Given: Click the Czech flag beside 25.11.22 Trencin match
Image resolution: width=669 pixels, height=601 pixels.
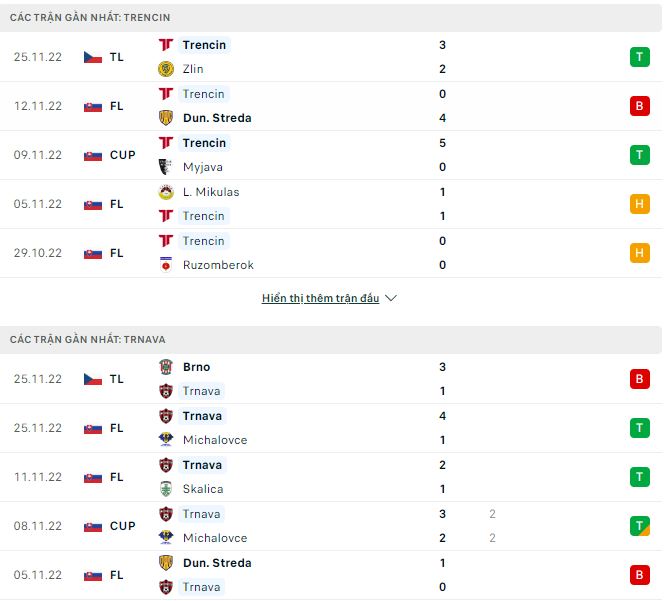Looking at the screenshot, I should [x=93, y=57].
